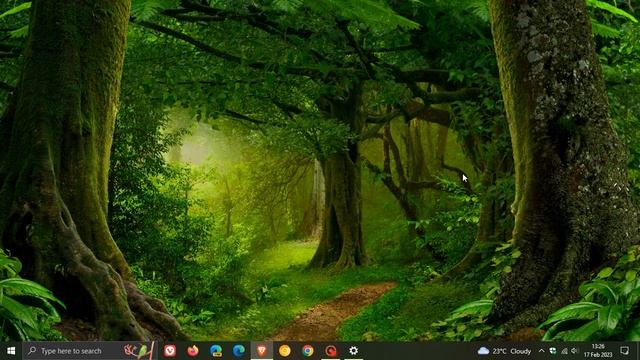Switch to the Brave browser
Image resolution: width=640 pixels, height=360 pixels.
pyautogui.click(x=262, y=351)
